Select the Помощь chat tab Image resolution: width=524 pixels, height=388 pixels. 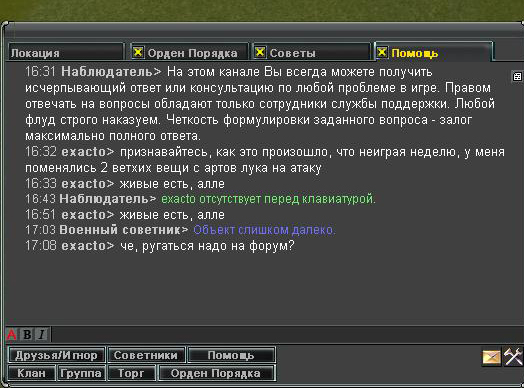pyautogui.click(x=434, y=52)
